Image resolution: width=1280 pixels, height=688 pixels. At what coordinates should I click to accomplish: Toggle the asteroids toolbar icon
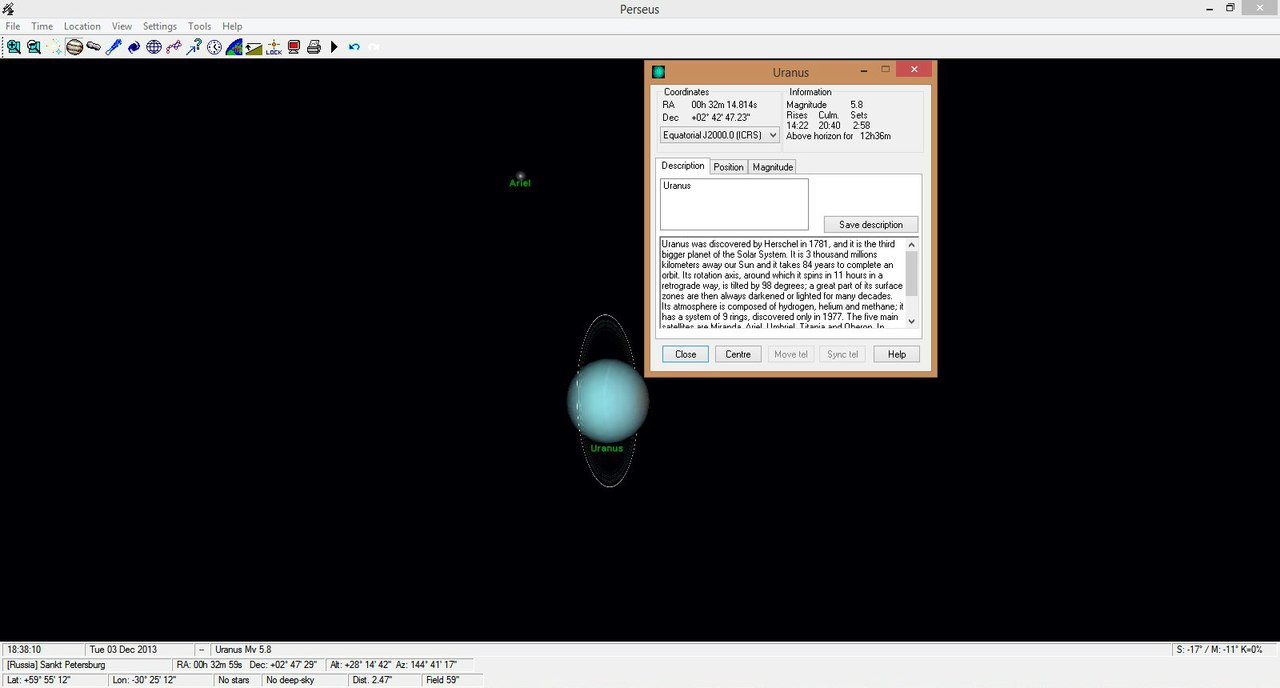click(x=94, y=47)
